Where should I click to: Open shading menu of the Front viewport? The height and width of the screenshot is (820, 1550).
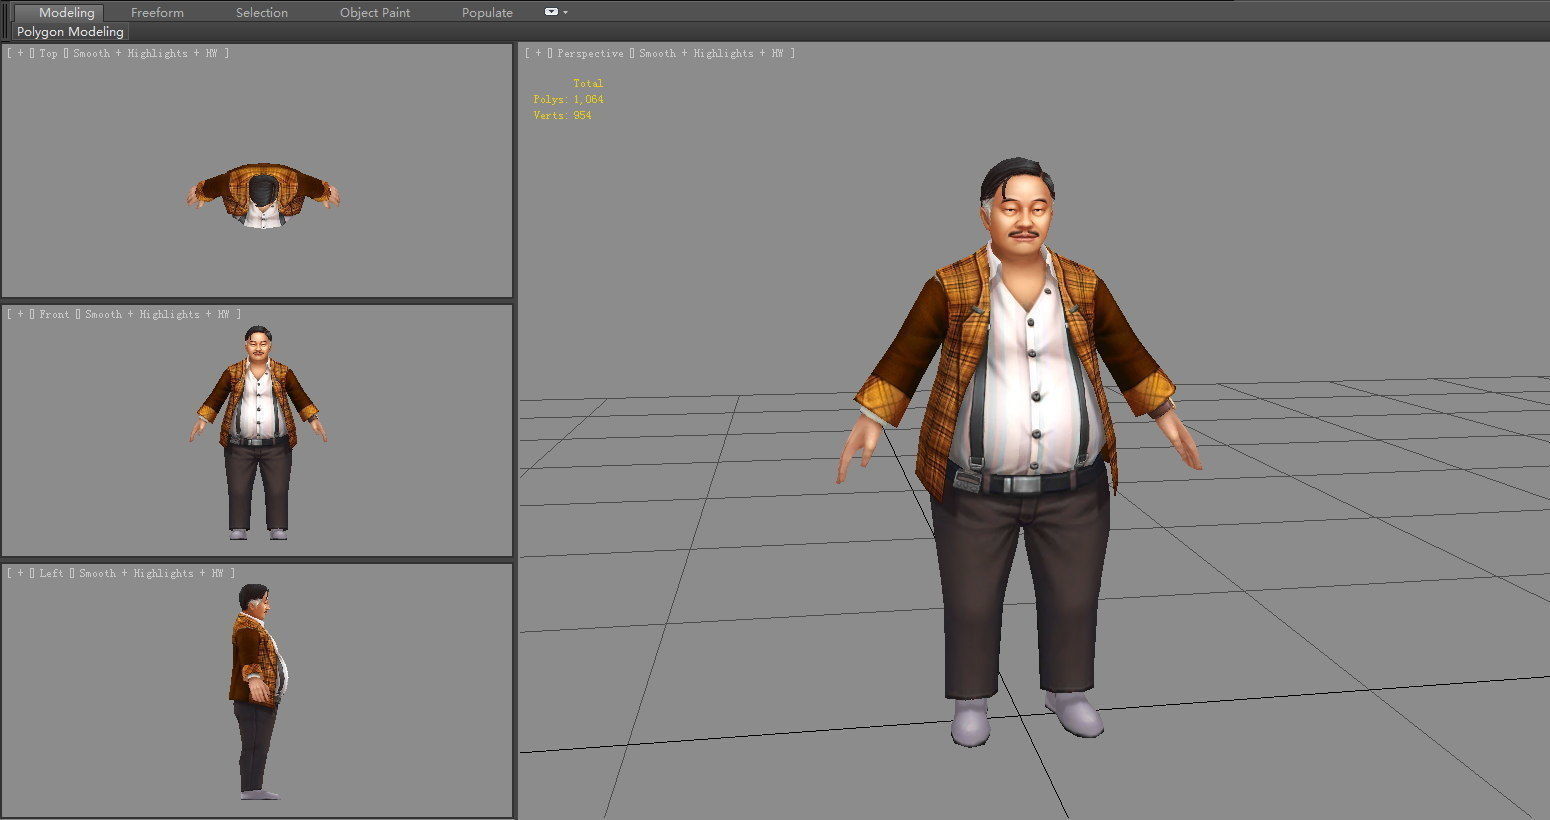click(x=157, y=314)
